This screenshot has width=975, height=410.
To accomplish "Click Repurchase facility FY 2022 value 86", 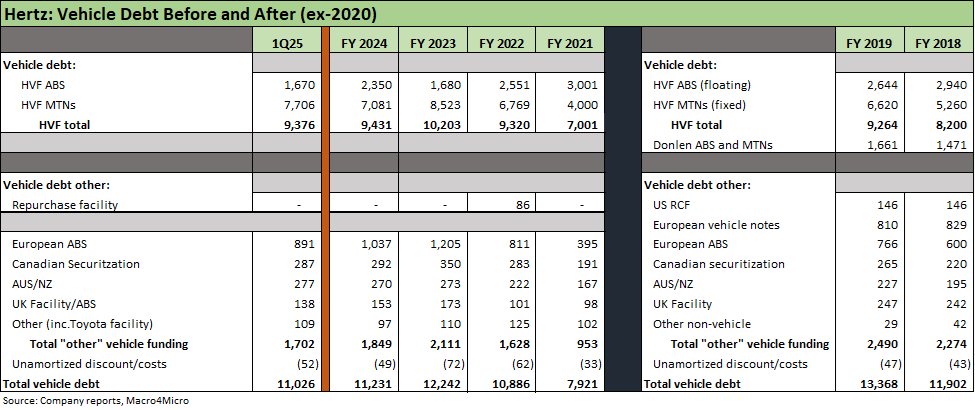I will click(x=522, y=205).
